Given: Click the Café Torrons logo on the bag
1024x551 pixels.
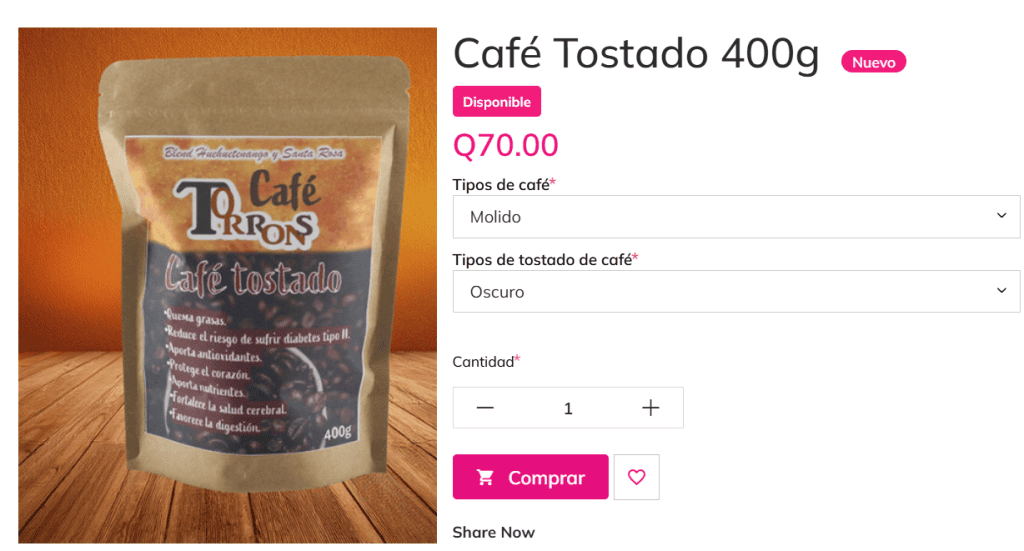Looking at the screenshot, I should 247,208.
